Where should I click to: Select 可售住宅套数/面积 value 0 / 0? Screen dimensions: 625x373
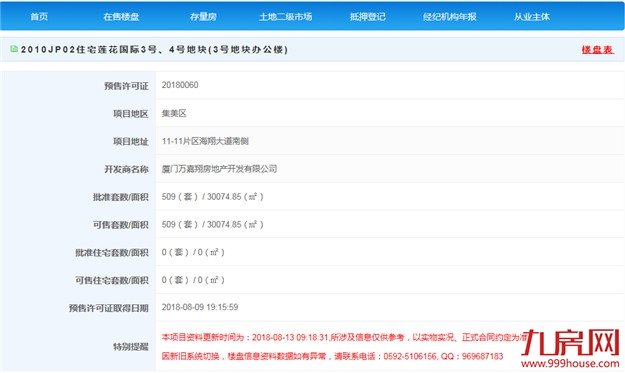click(193, 280)
